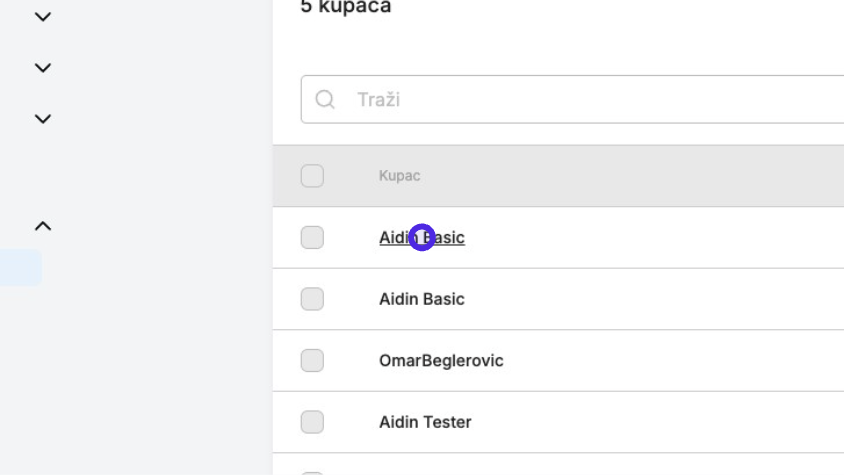Focus the Traži search field
Screen dimensions: 844x475
click(x=572, y=100)
